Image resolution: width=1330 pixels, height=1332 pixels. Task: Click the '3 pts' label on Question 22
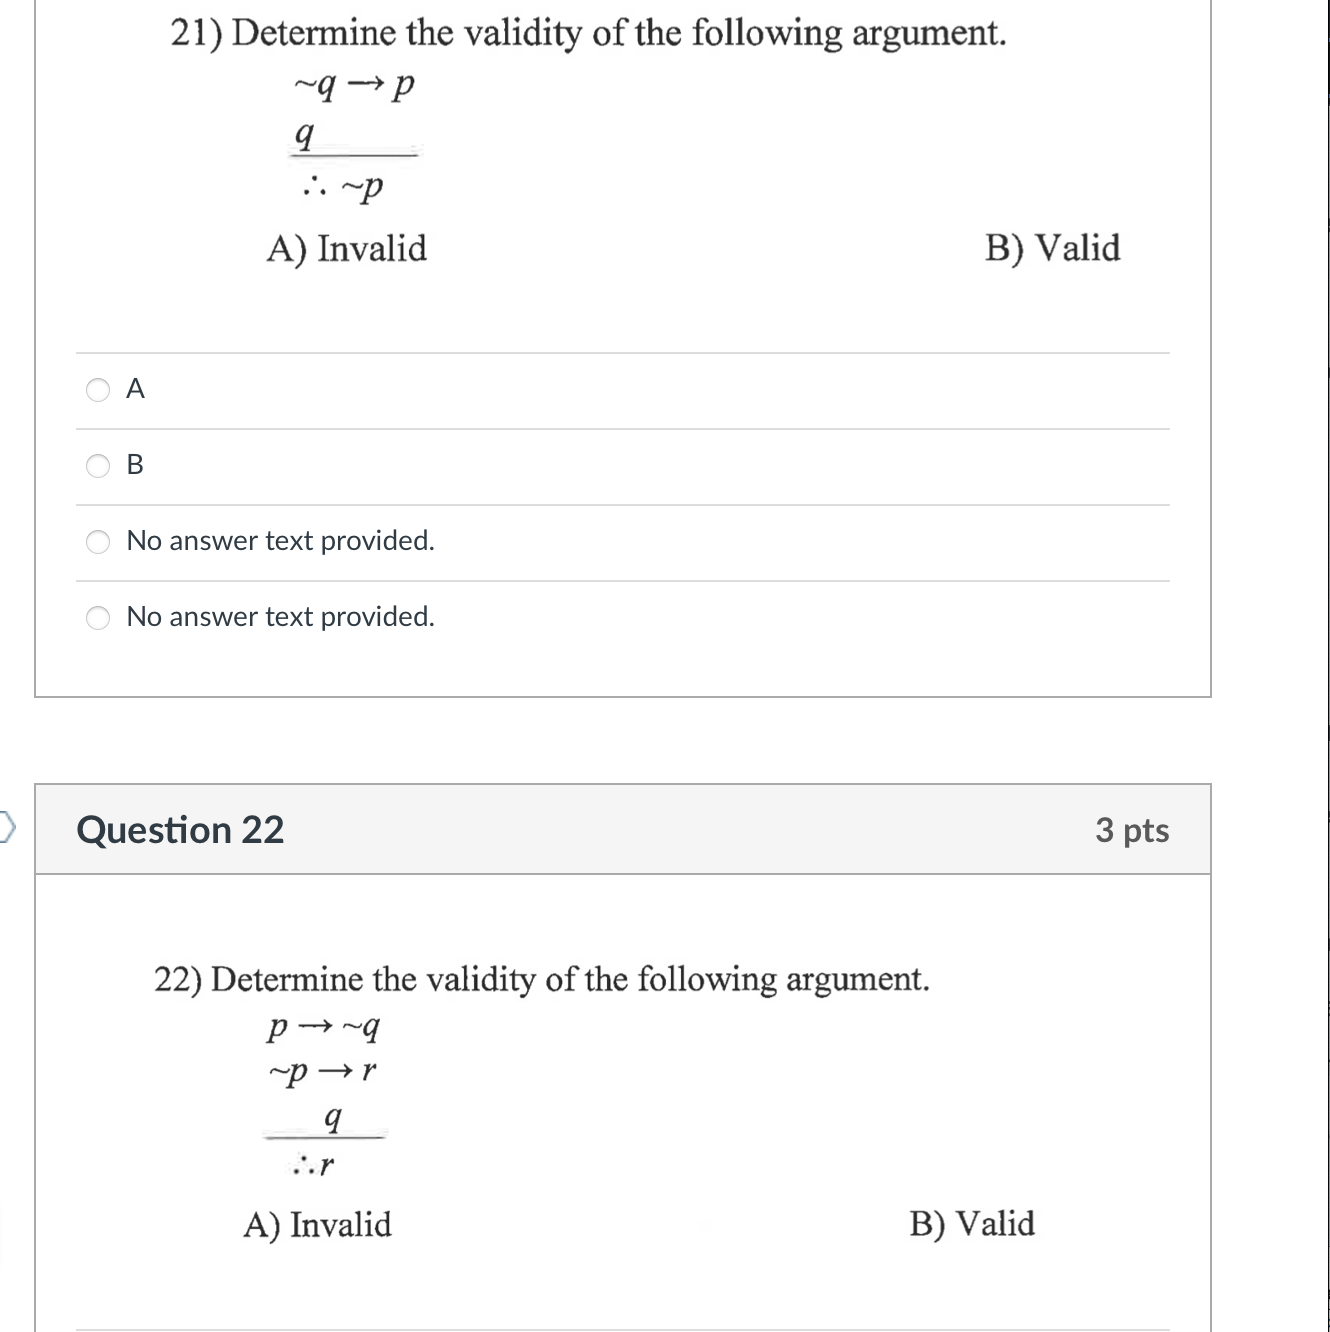(x=1133, y=829)
